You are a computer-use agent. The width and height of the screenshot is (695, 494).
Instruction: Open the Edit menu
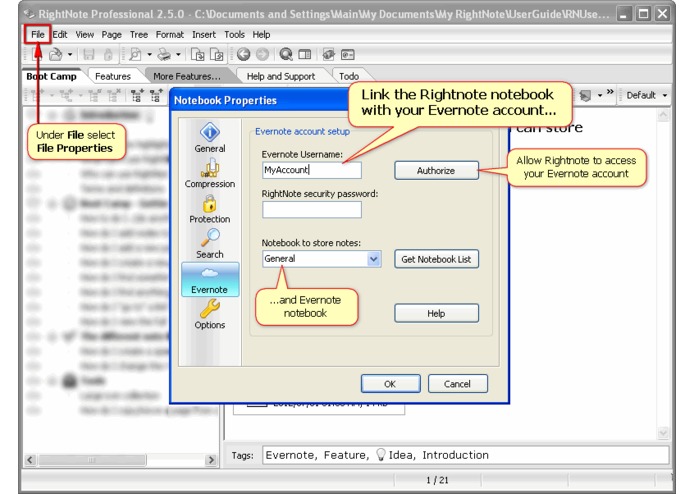(x=60, y=35)
